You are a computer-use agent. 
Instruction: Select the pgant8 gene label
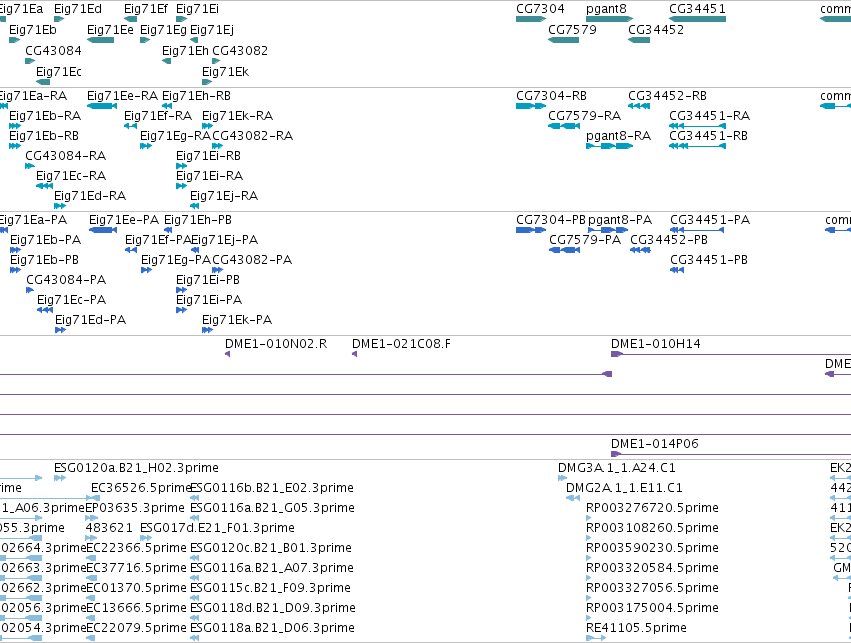tap(606, 9)
